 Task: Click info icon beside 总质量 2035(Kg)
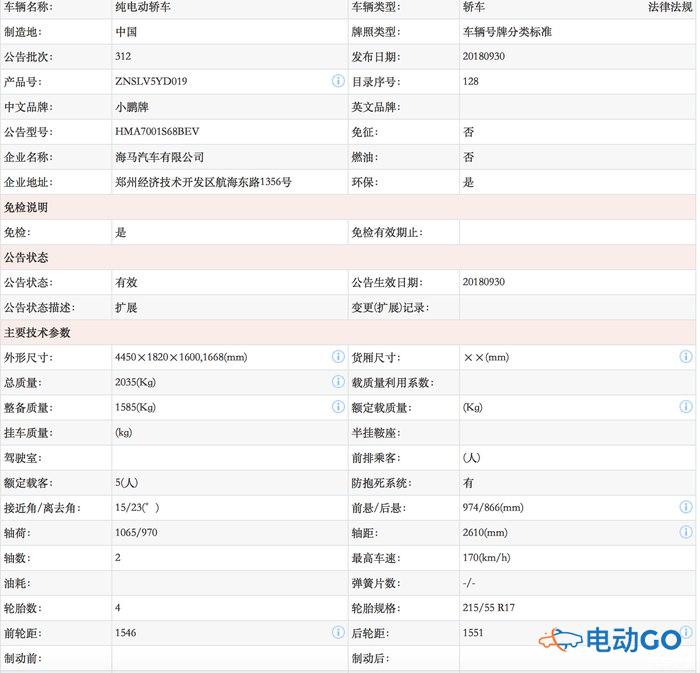coord(338,382)
